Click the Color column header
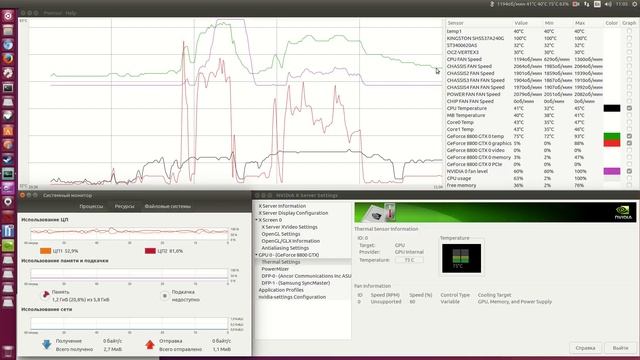This screenshot has height=360, width=640. 611,23
